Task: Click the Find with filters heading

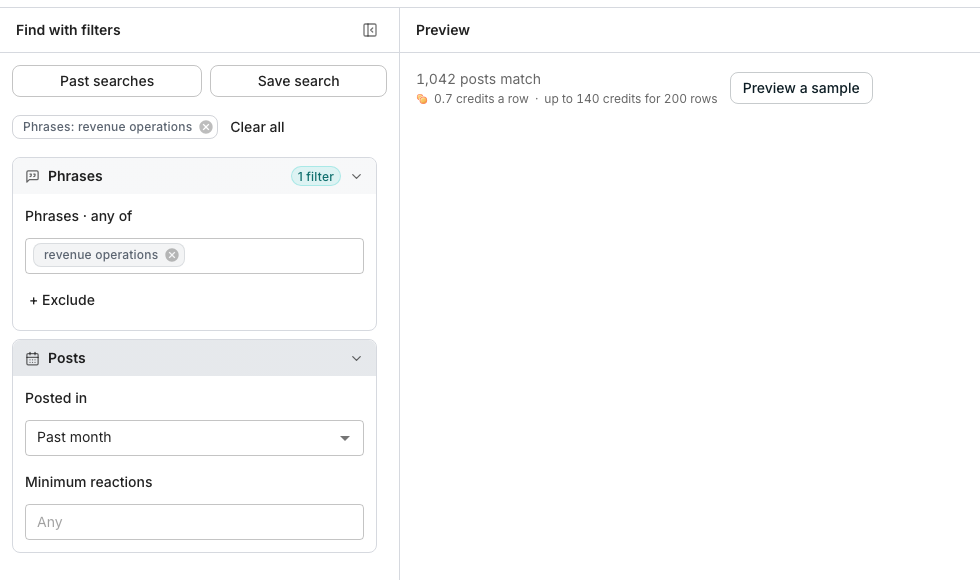Action: click(68, 30)
